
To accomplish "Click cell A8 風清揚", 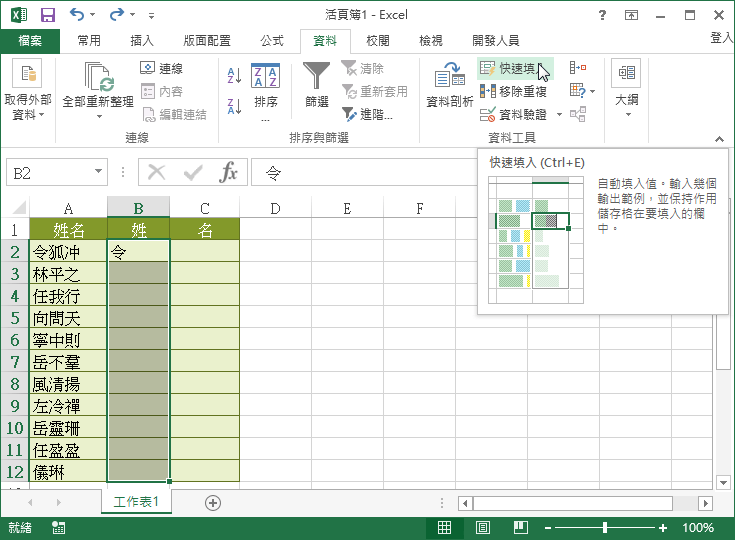I will pyautogui.click(x=68, y=384).
